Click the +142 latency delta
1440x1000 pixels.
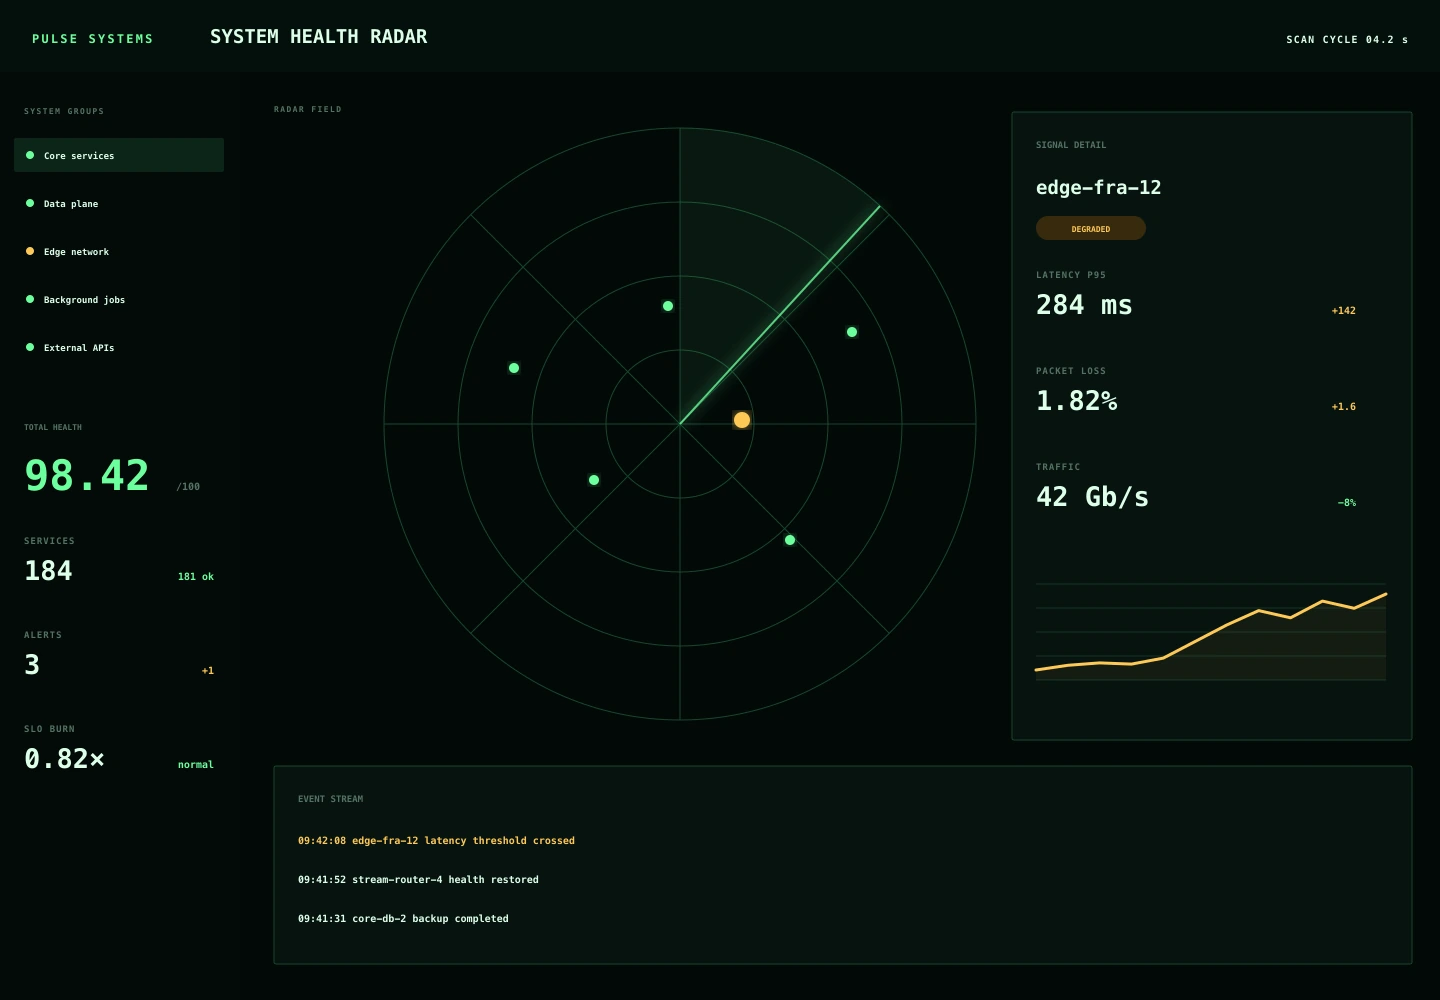(x=1343, y=310)
